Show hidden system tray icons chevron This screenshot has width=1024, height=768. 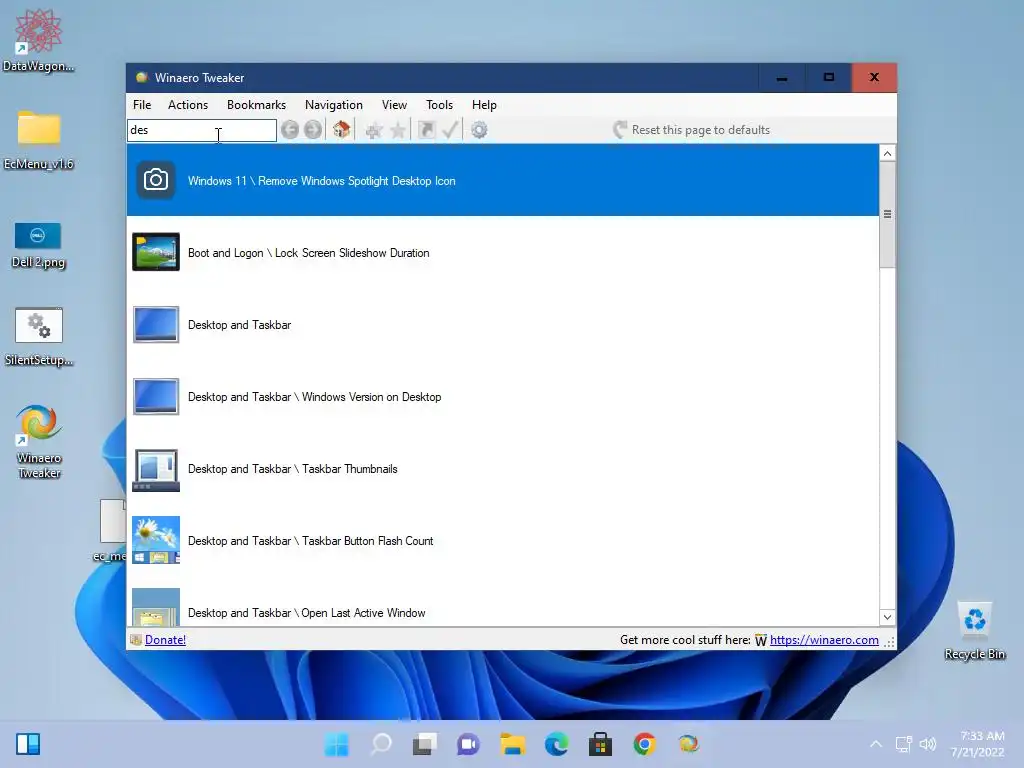[876, 744]
